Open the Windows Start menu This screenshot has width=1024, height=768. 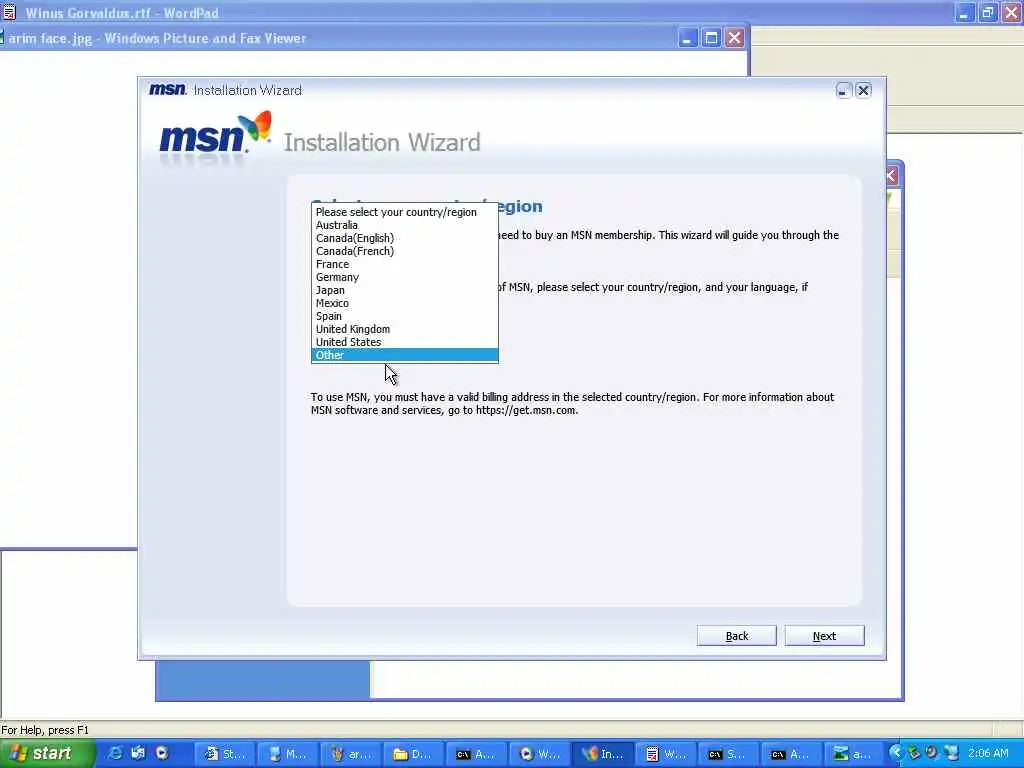click(x=47, y=754)
